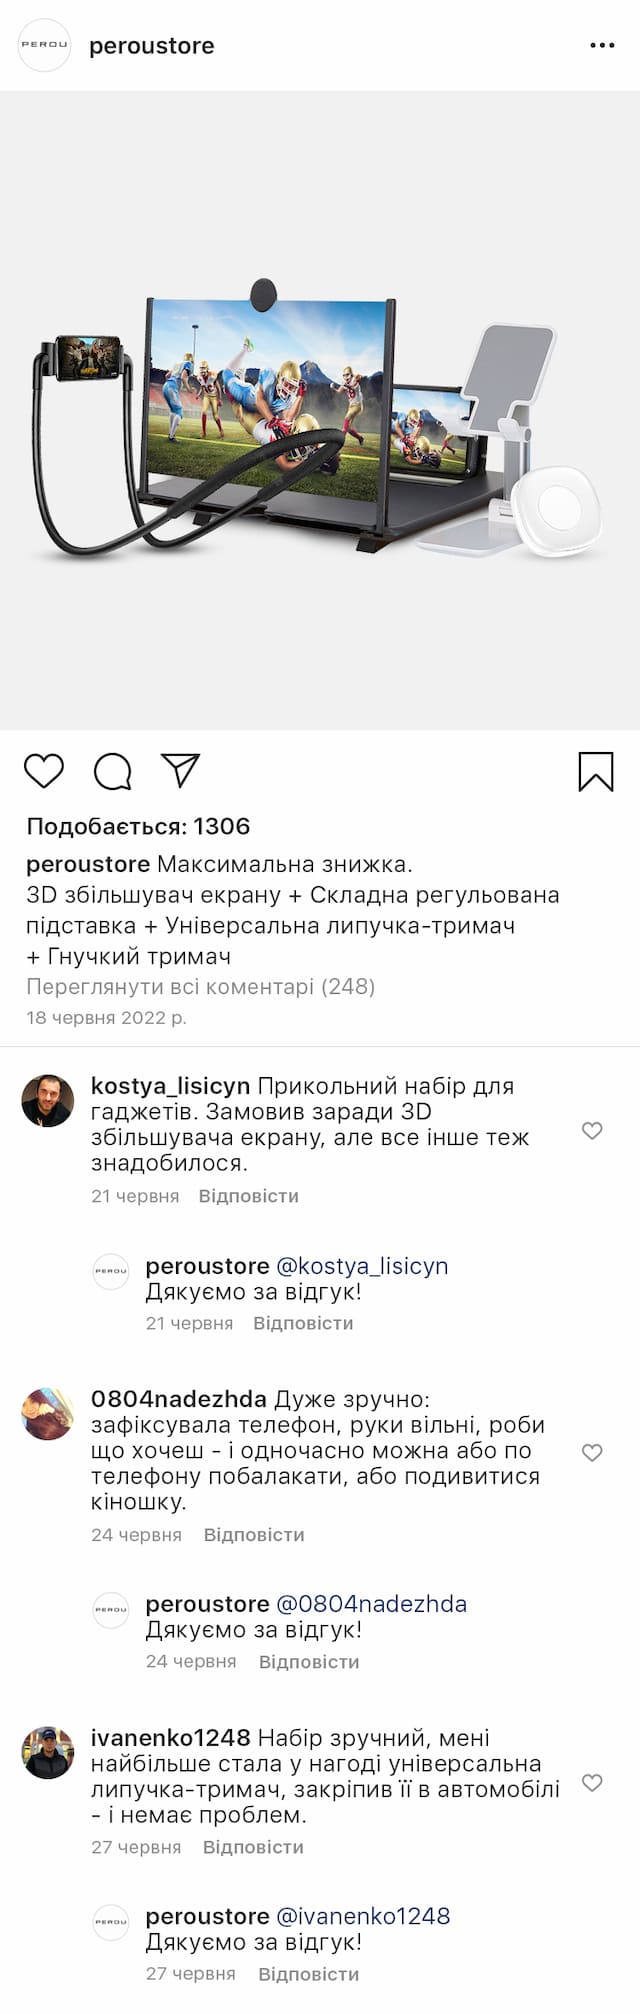Open 0804nadezhda's profile picture
Viewport: 640px width, 2014px height.
pyautogui.click(x=48, y=1414)
